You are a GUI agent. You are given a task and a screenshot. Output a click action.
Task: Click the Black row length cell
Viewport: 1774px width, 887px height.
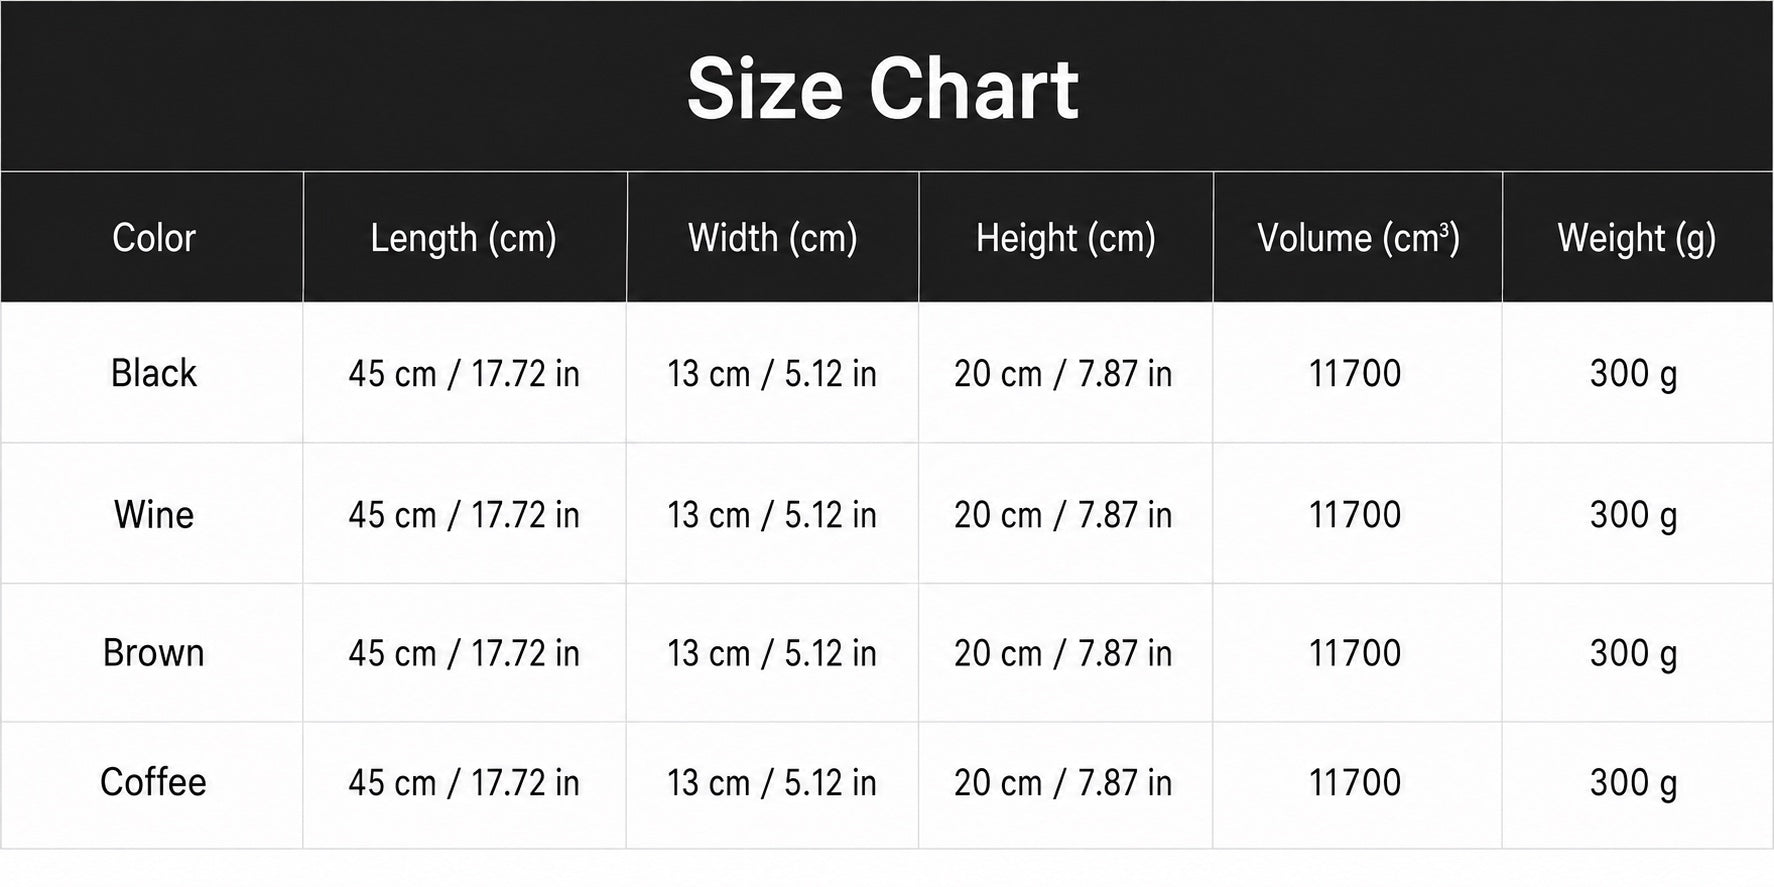pyautogui.click(x=464, y=373)
